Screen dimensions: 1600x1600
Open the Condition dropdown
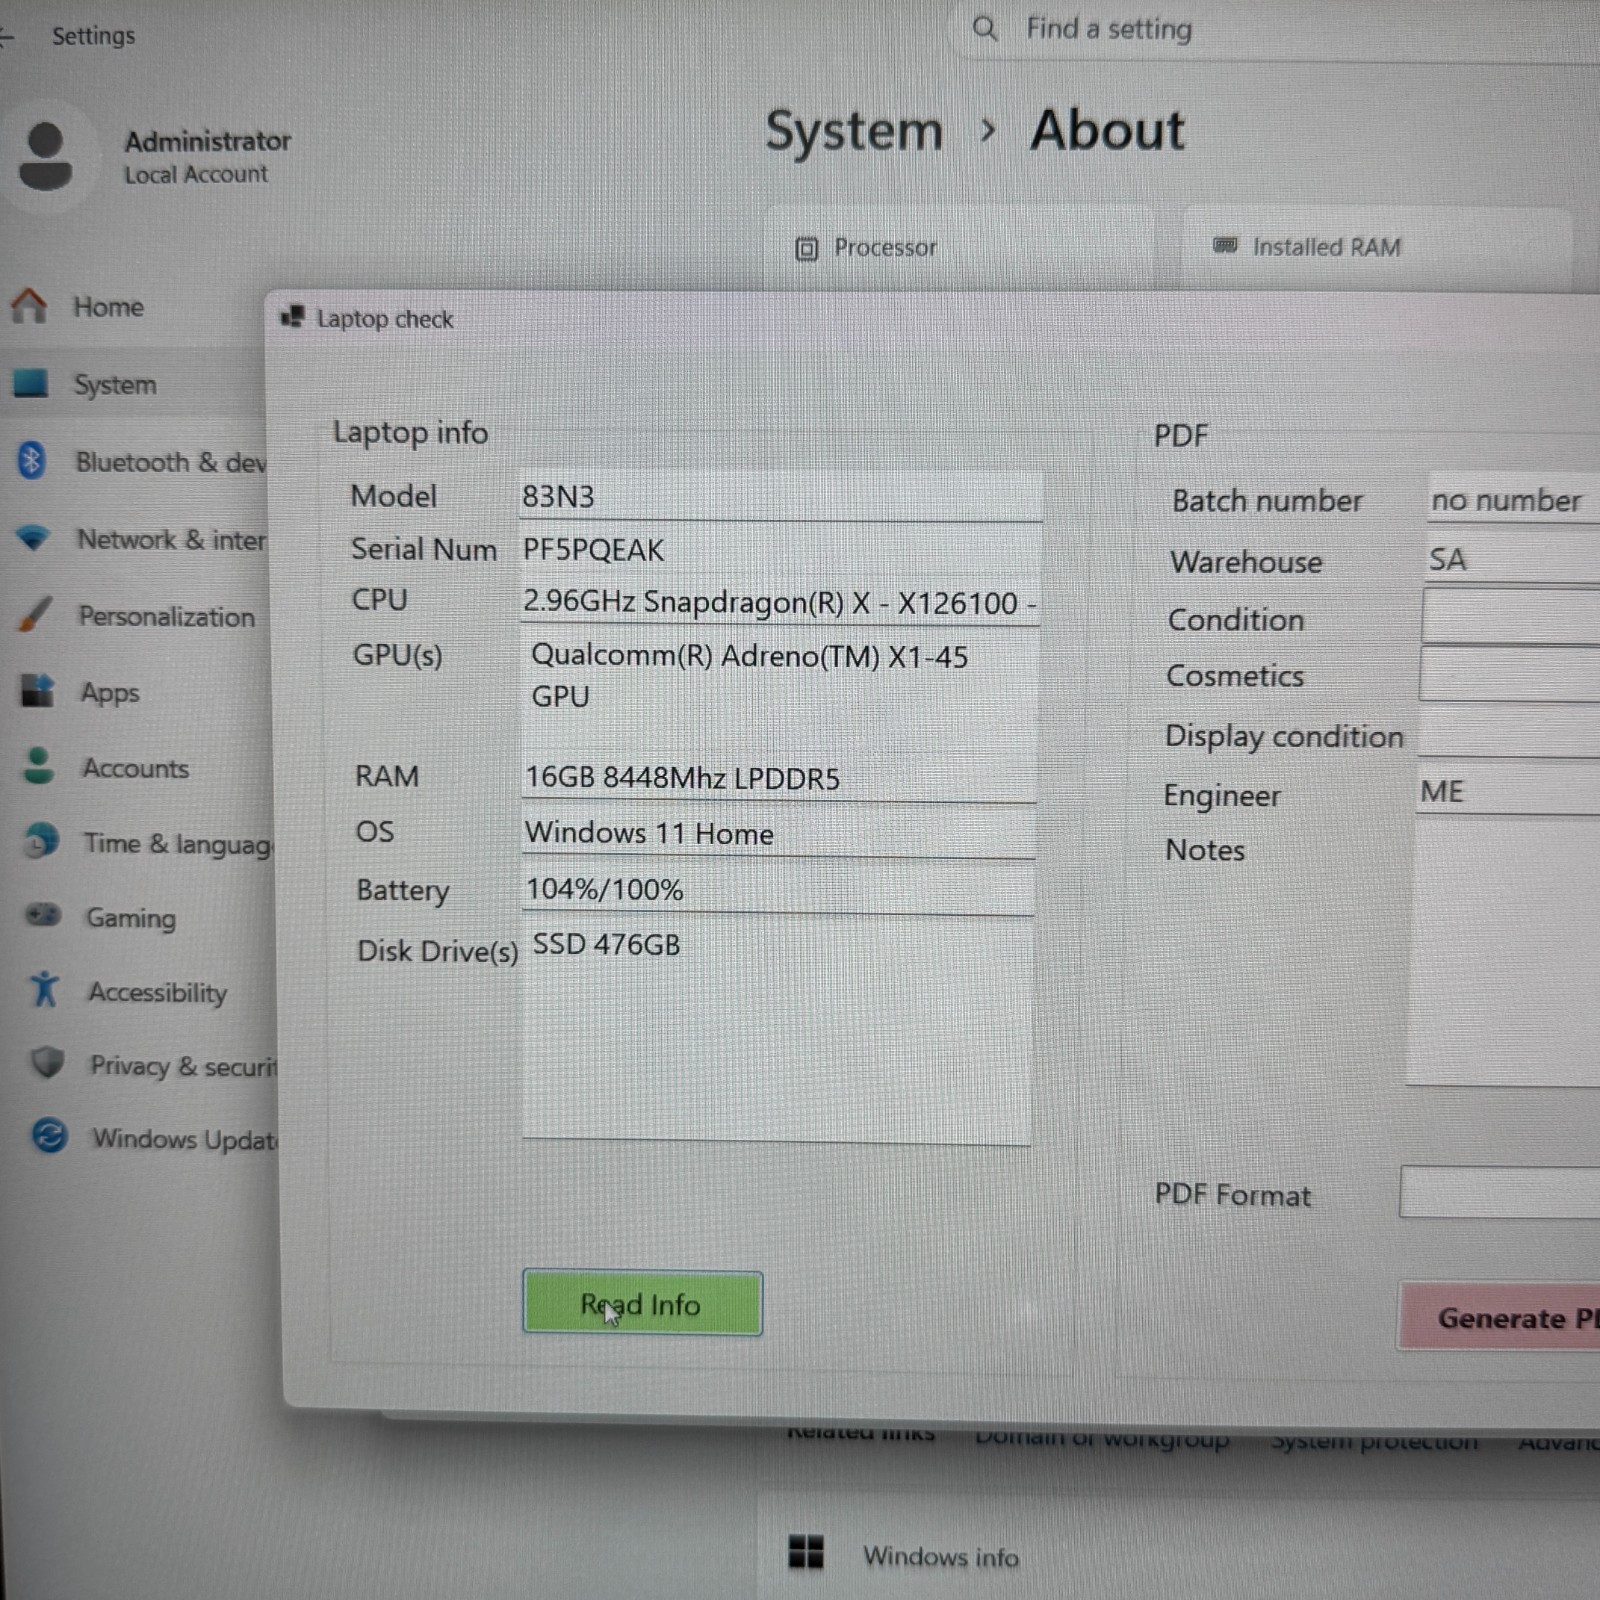click(x=1510, y=616)
